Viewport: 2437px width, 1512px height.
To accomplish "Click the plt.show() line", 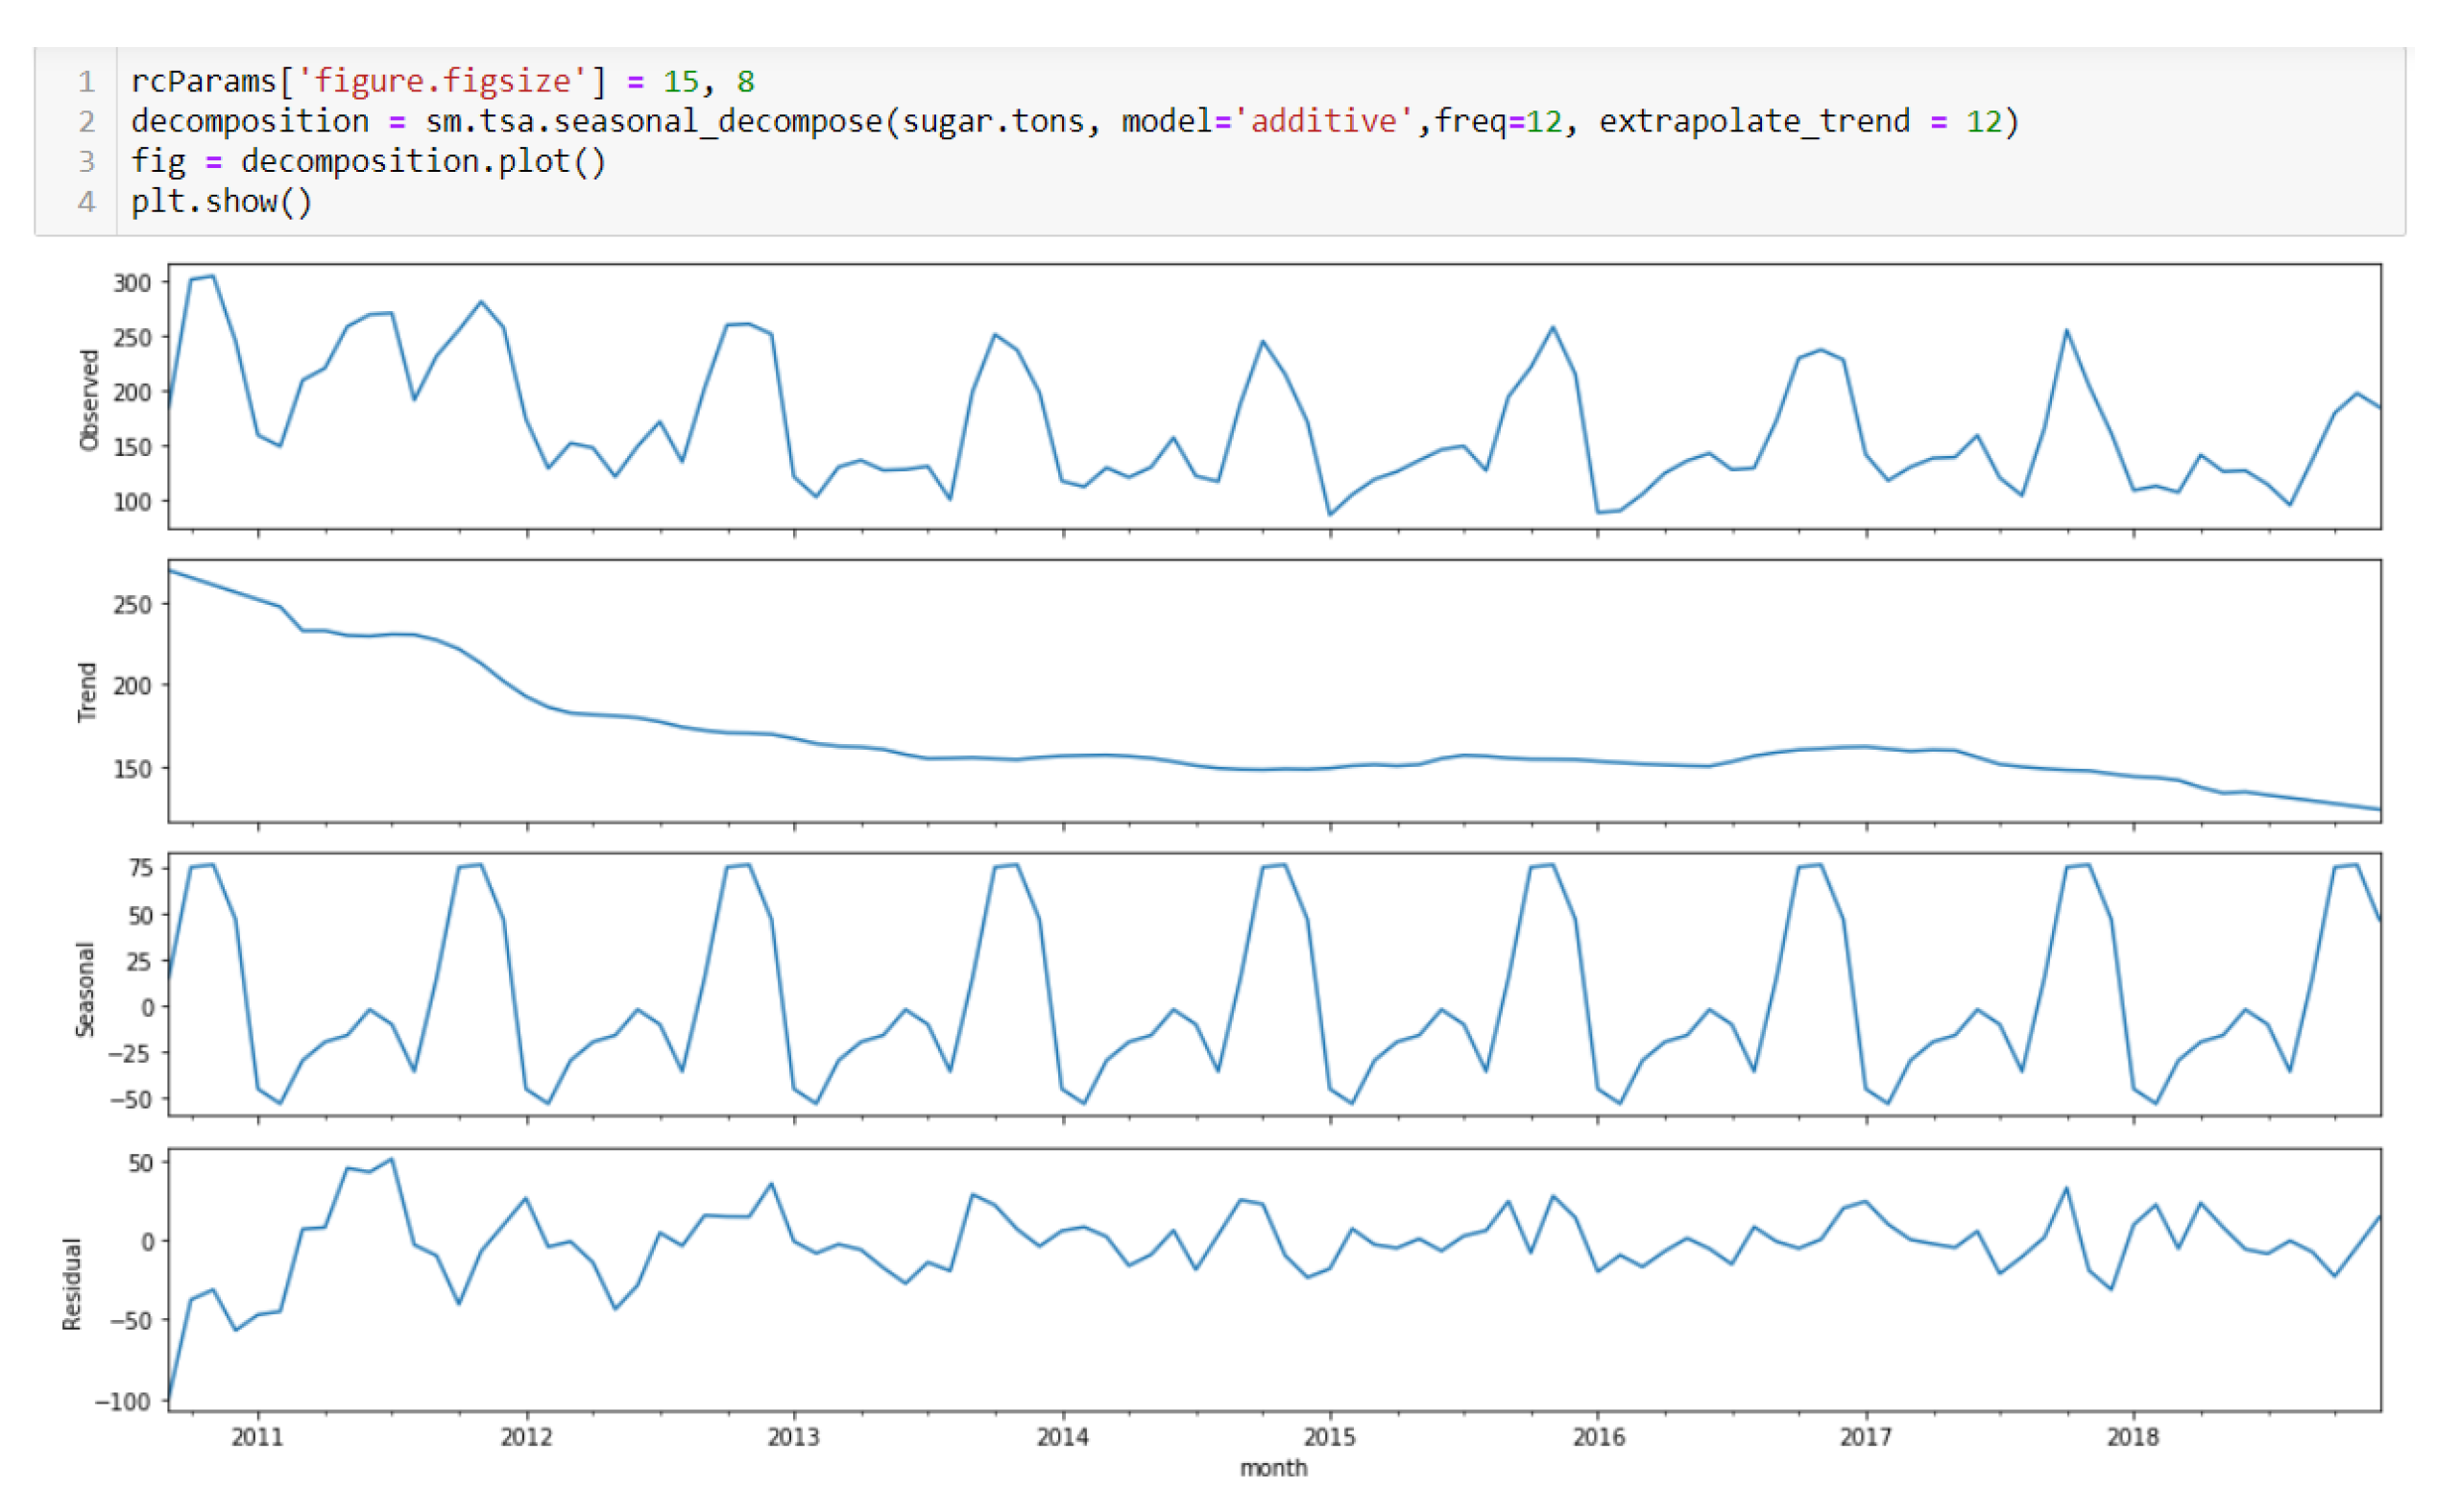I will coord(221,201).
